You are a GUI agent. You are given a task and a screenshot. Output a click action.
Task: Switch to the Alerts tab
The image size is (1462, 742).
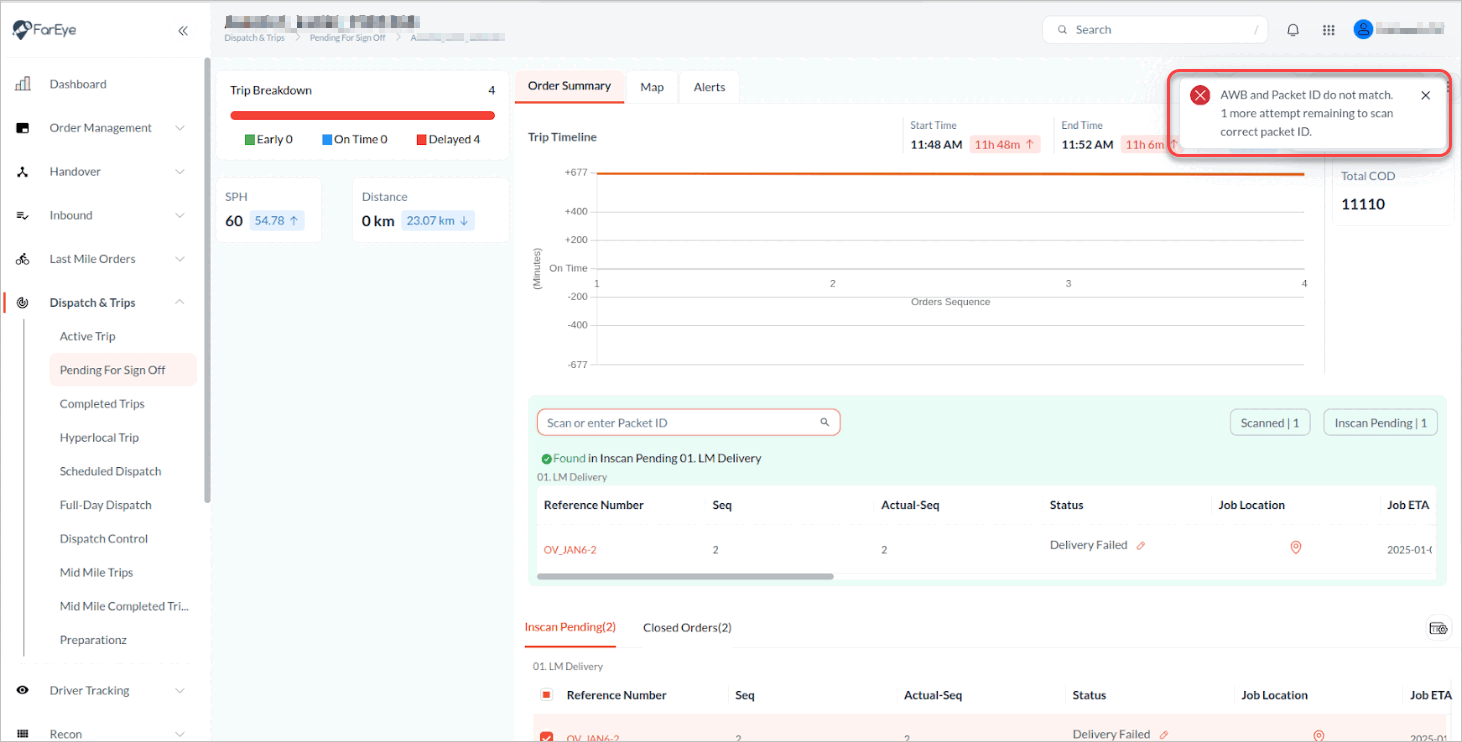[709, 87]
